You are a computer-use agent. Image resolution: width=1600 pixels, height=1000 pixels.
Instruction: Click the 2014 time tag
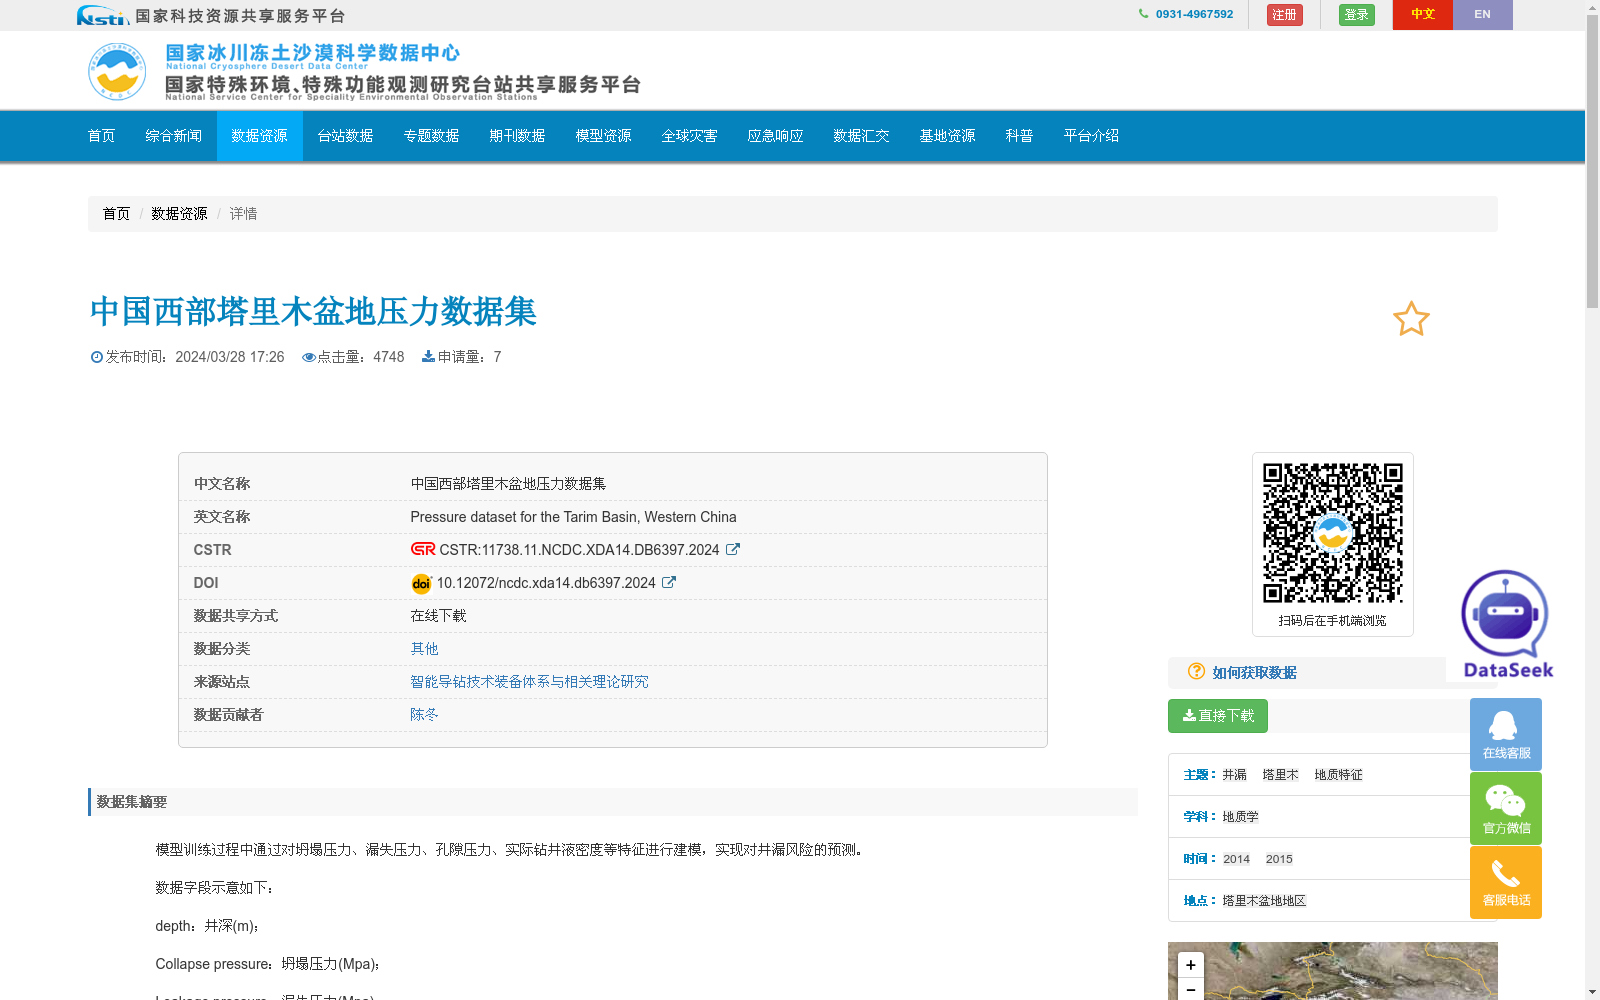(x=1236, y=859)
